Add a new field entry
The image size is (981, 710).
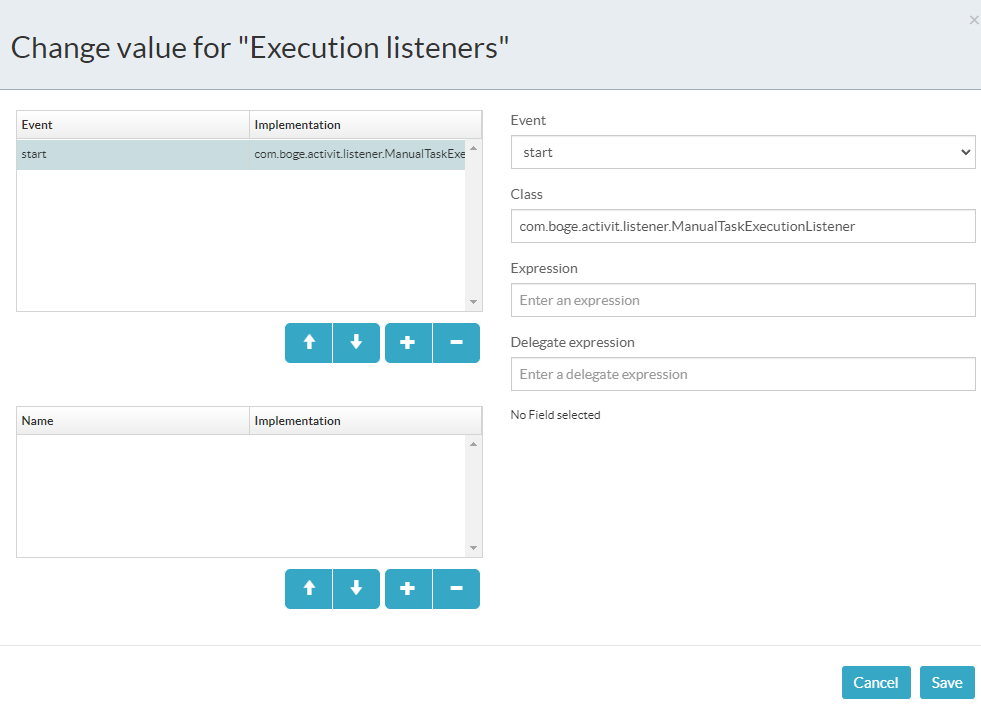tap(408, 589)
